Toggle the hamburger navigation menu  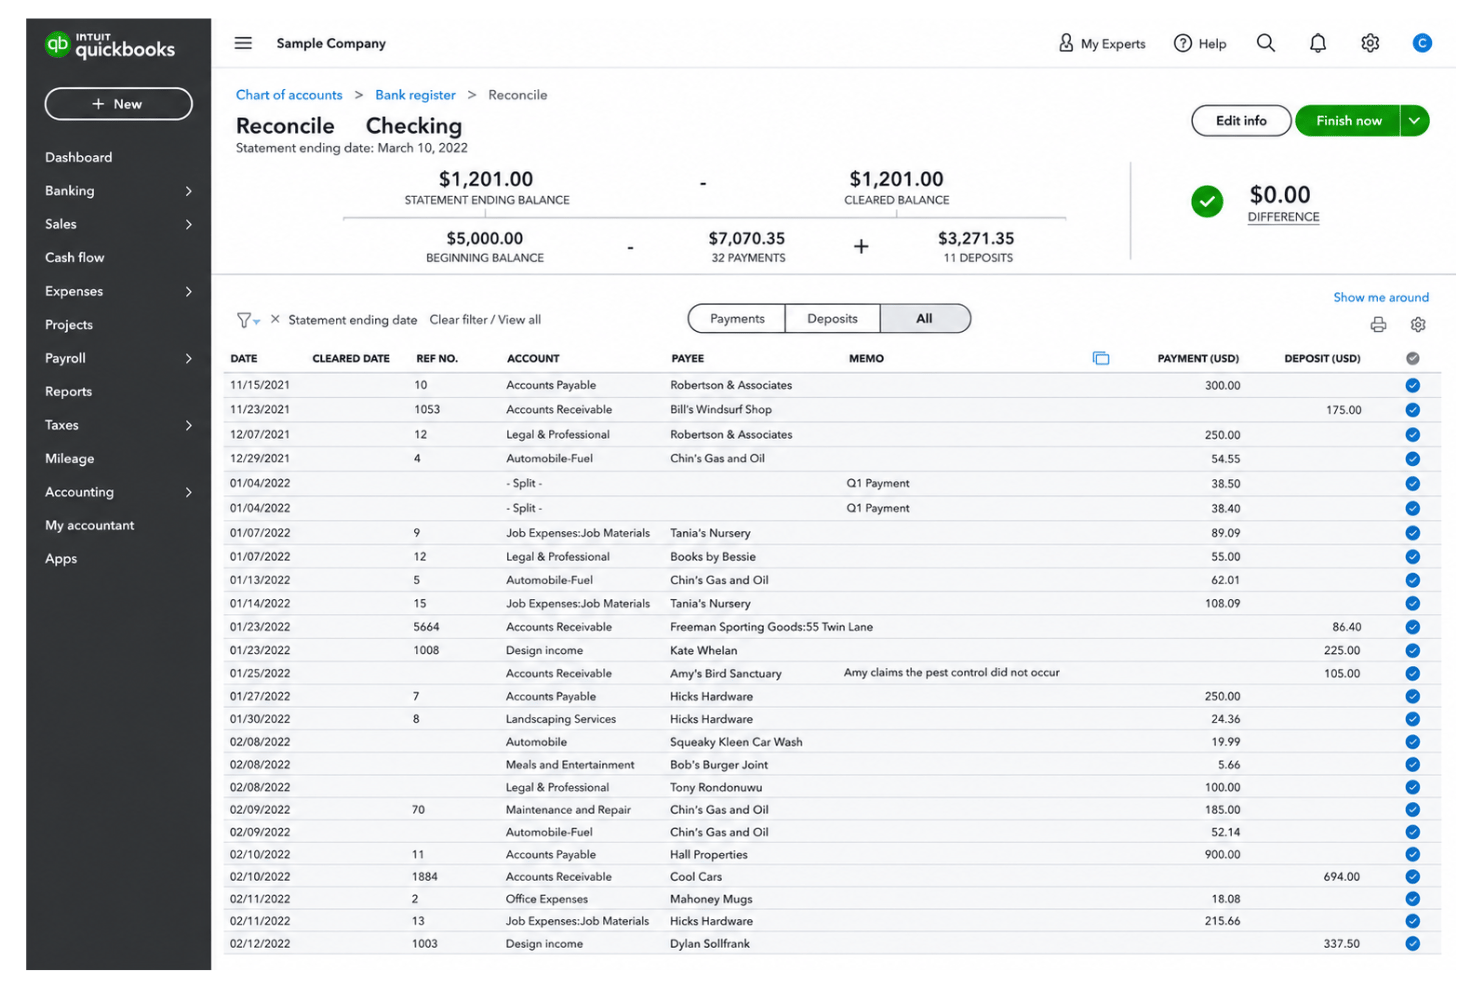243,43
